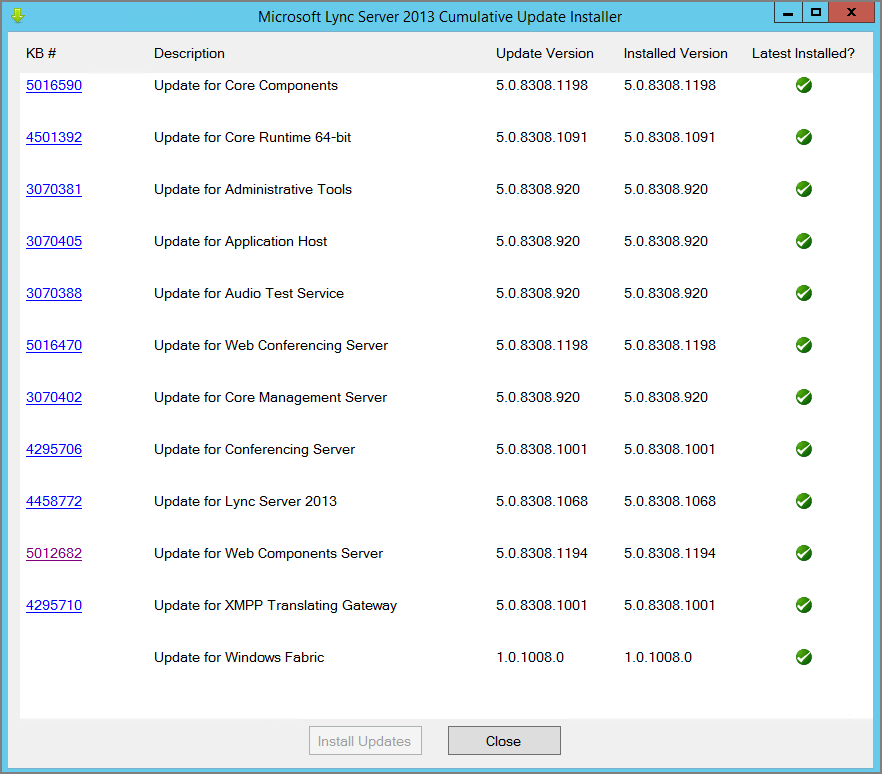882x774 pixels.
Task: Select 'Update for Core Management Server' text
Action: (271, 398)
